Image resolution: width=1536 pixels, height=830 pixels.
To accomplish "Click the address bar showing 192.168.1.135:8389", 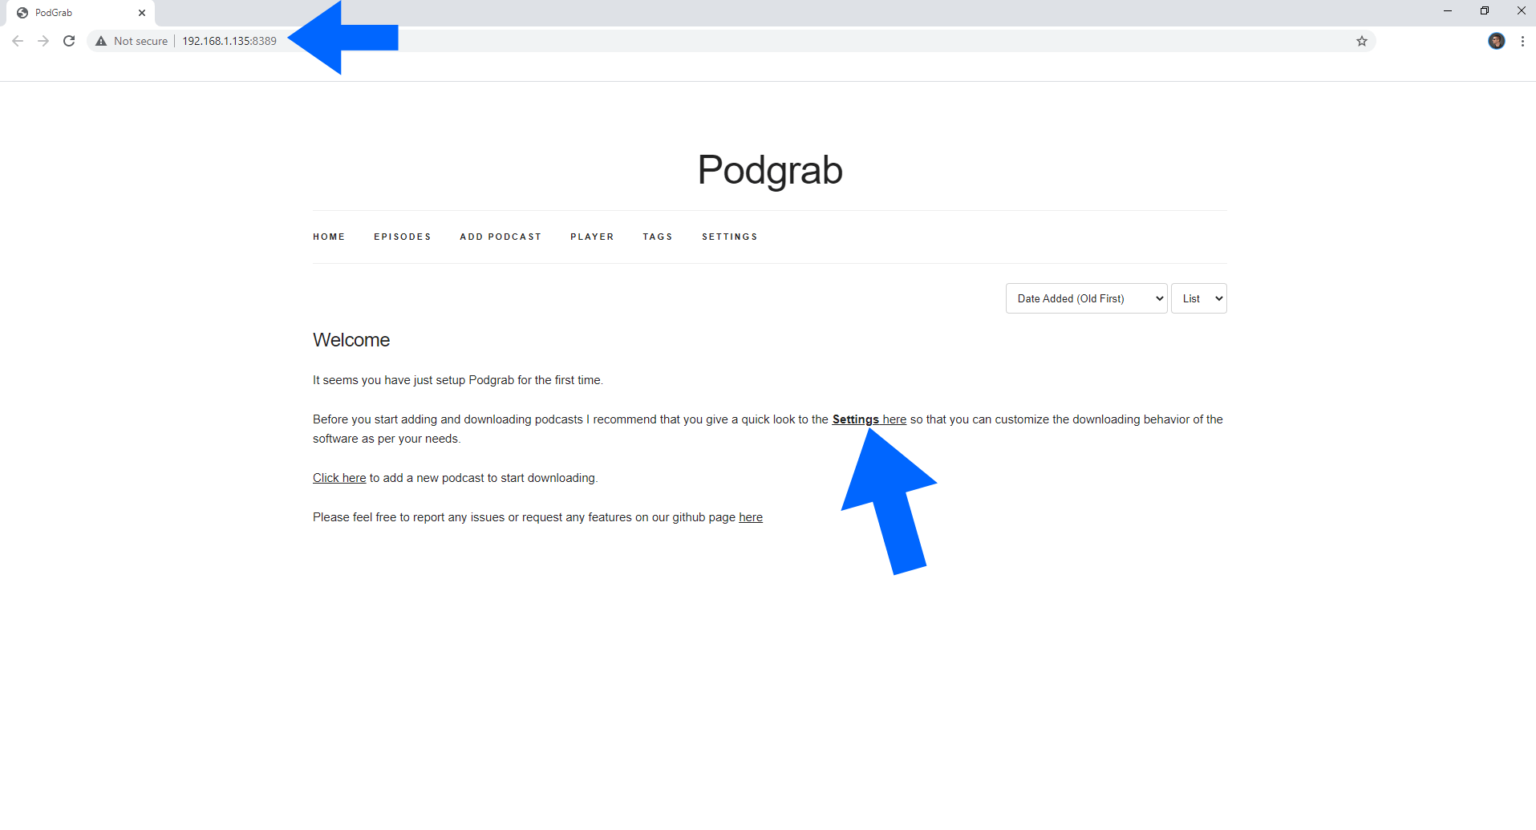I will [x=229, y=41].
